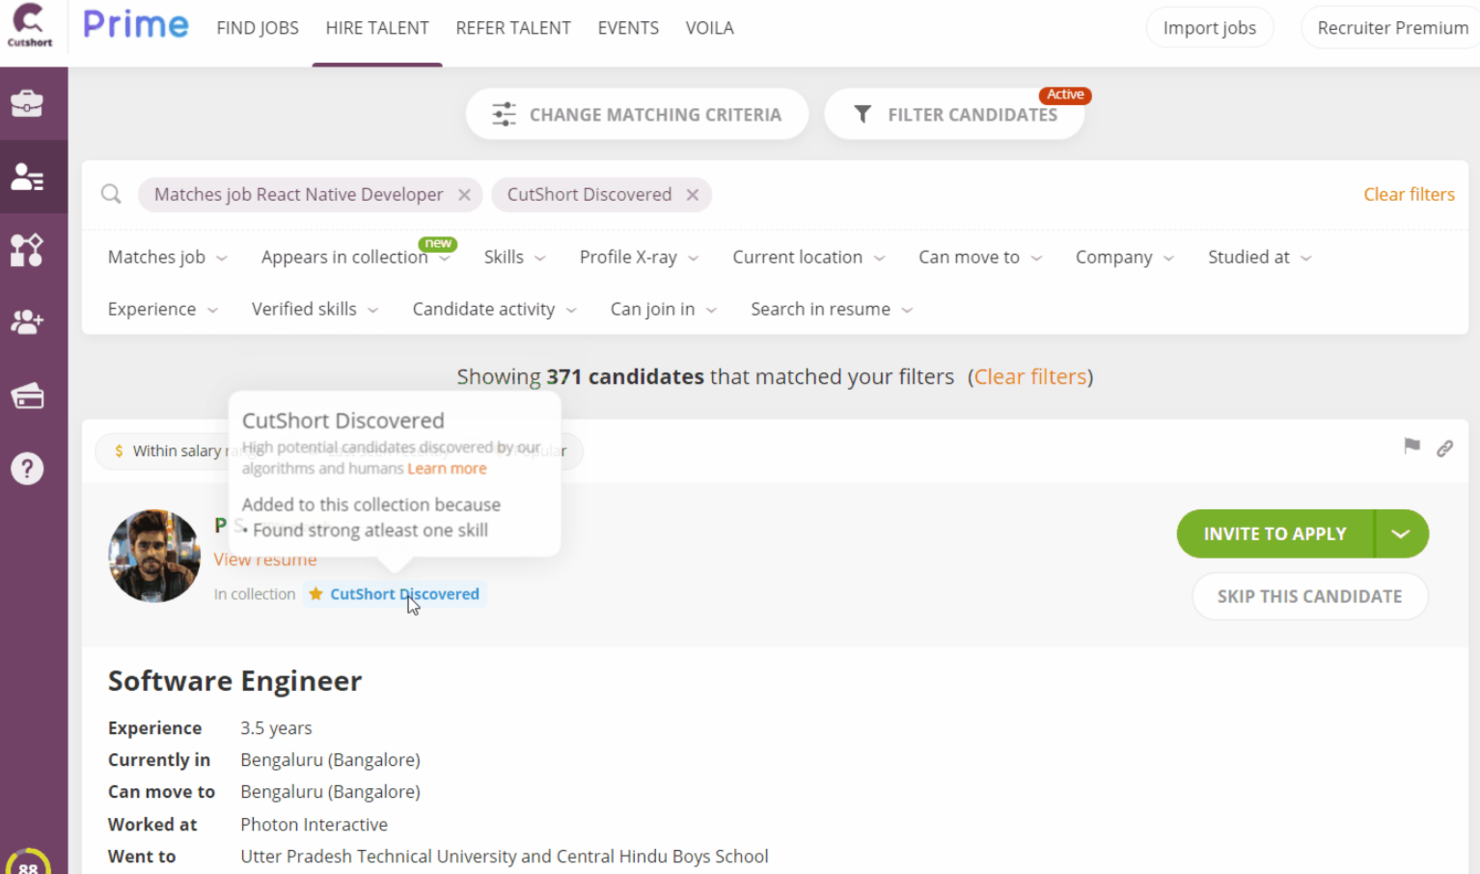1480x874 pixels.
Task: Open REFER TALENT tab
Action: pyautogui.click(x=513, y=28)
